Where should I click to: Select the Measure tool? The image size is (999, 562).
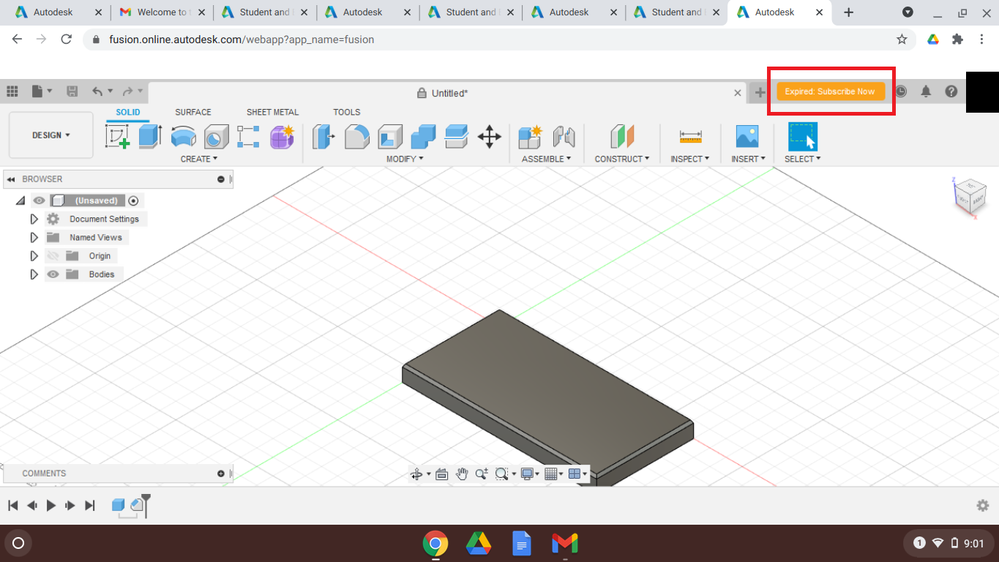(x=690, y=136)
